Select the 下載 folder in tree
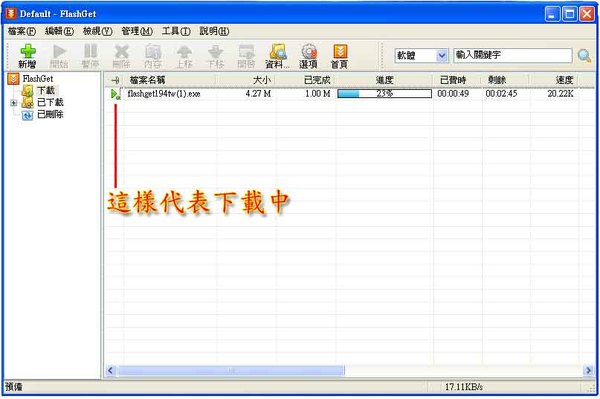This screenshot has height=399, width=600. pyautogui.click(x=46, y=91)
